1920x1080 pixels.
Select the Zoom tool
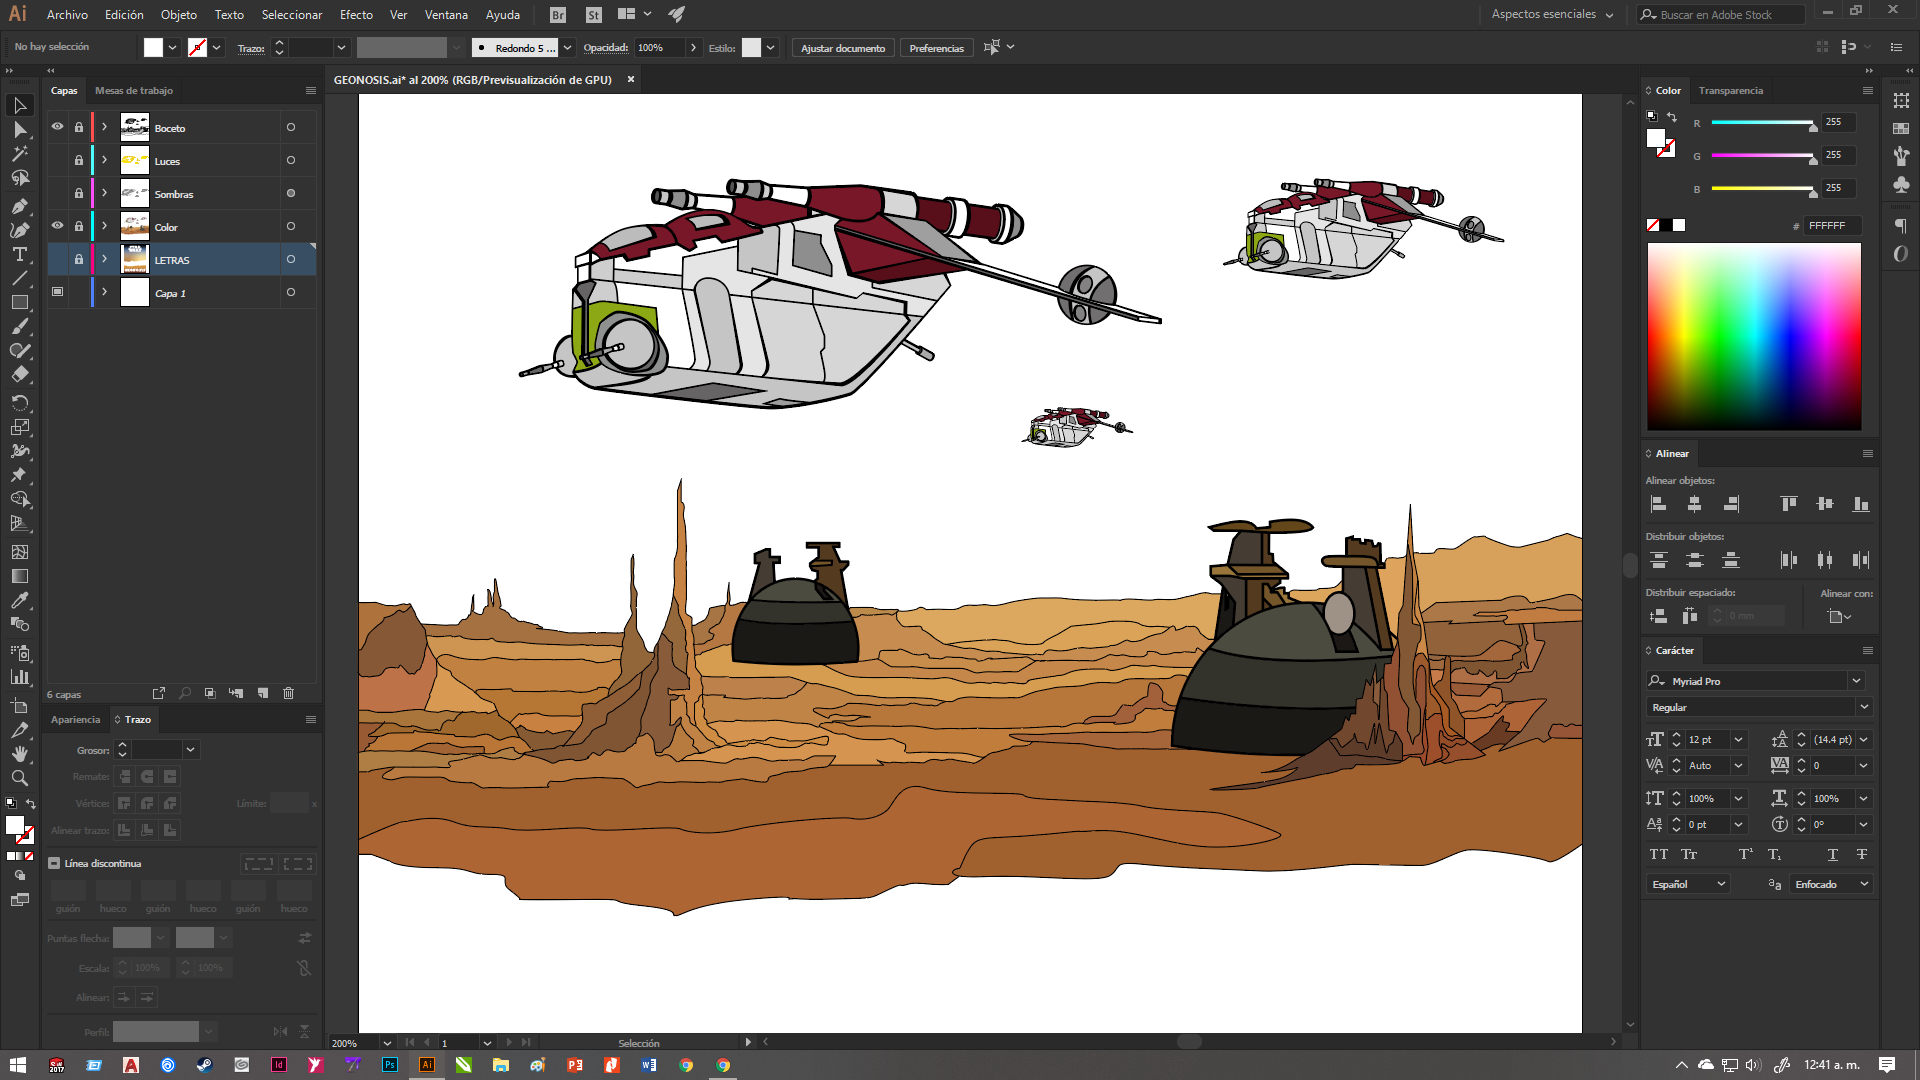19,778
